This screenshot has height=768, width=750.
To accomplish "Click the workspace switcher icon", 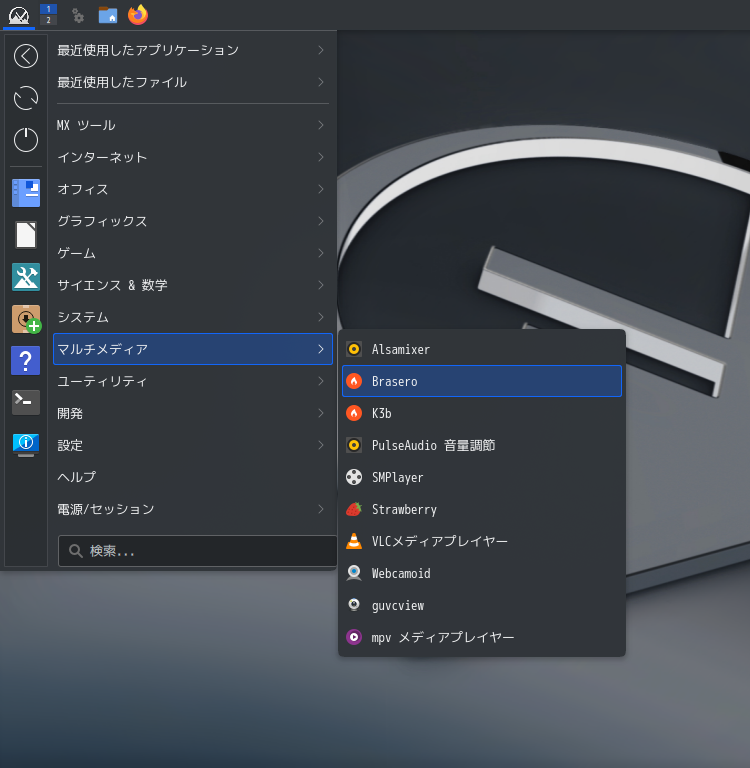I will click(x=48, y=14).
